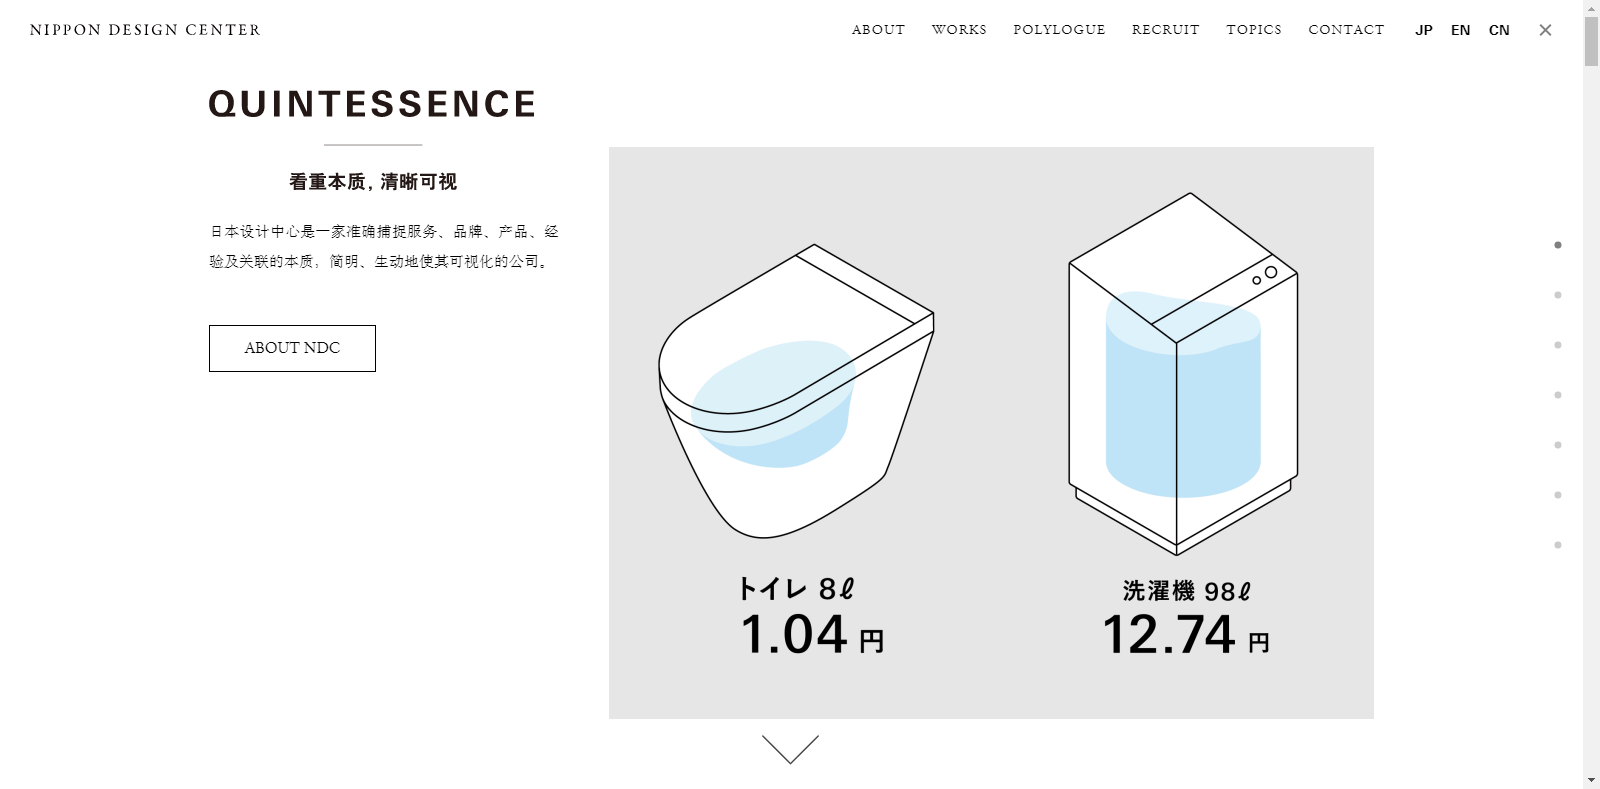Click the vertical scrollbar thumb
The width and height of the screenshot is (1600, 789).
1591,41
